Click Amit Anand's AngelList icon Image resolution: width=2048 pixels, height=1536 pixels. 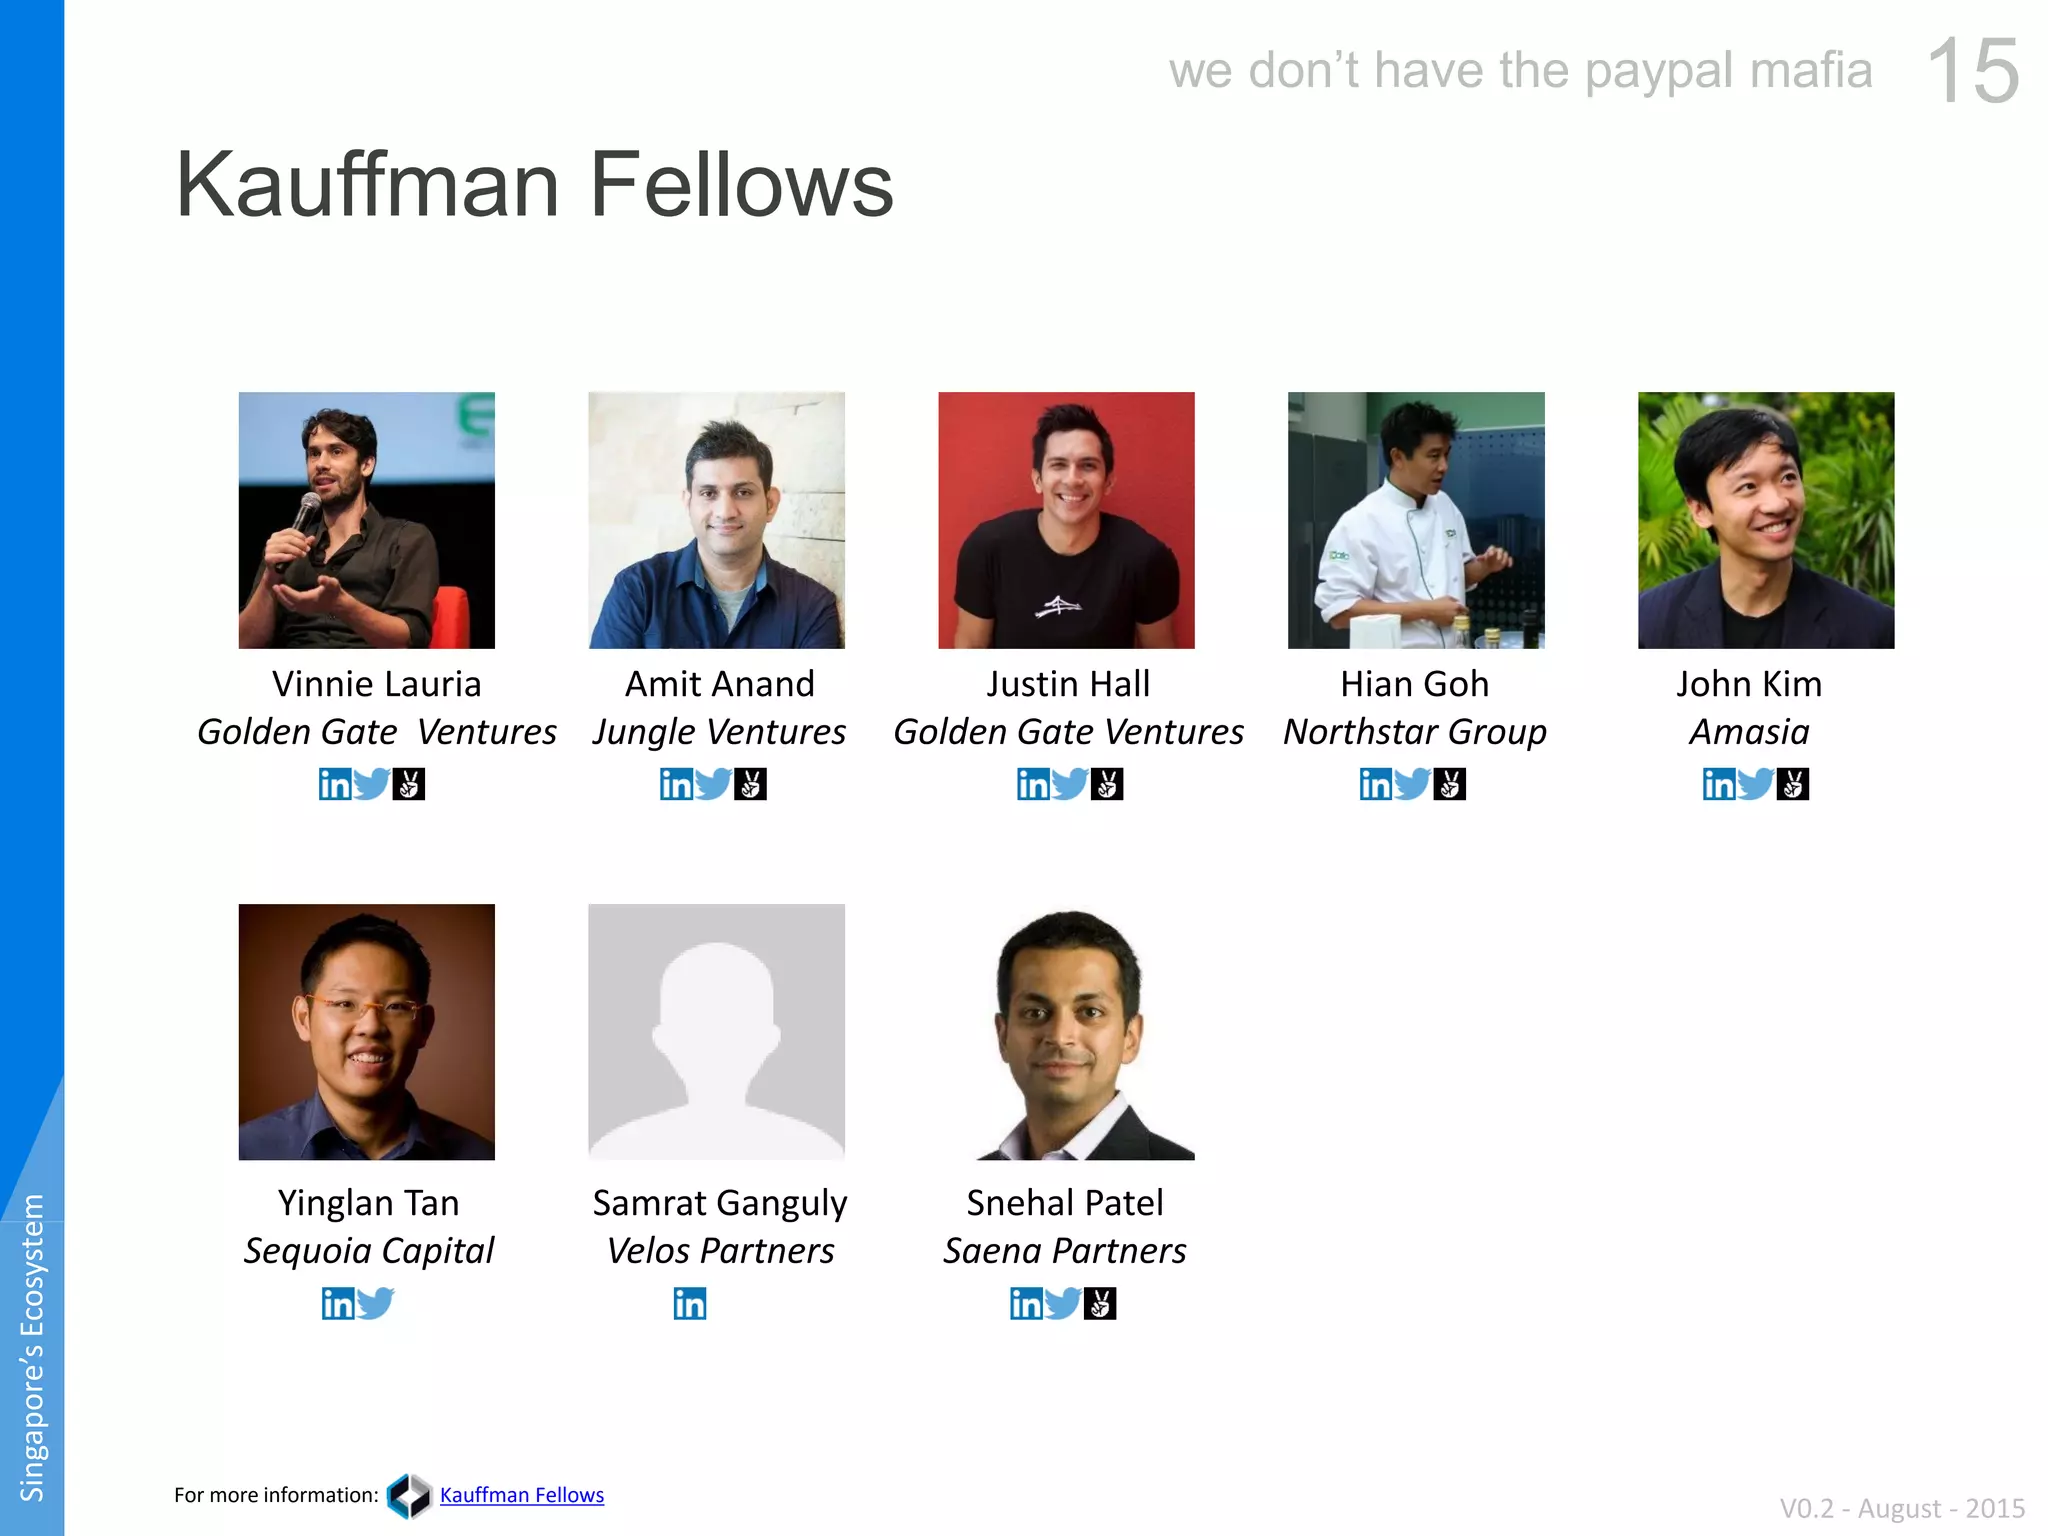[750, 784]
